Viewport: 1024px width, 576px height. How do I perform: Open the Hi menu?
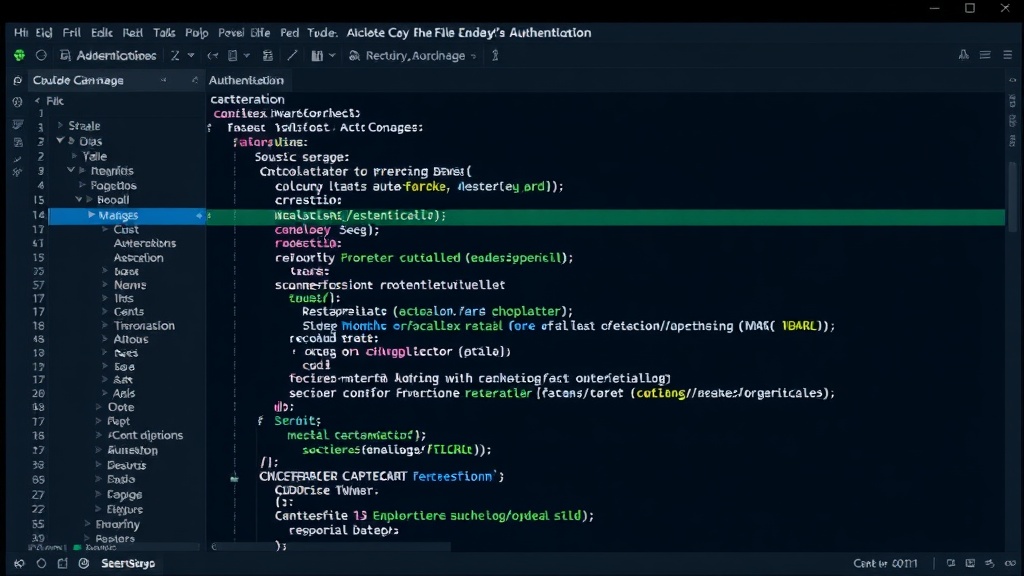click(x=21, y=33)
